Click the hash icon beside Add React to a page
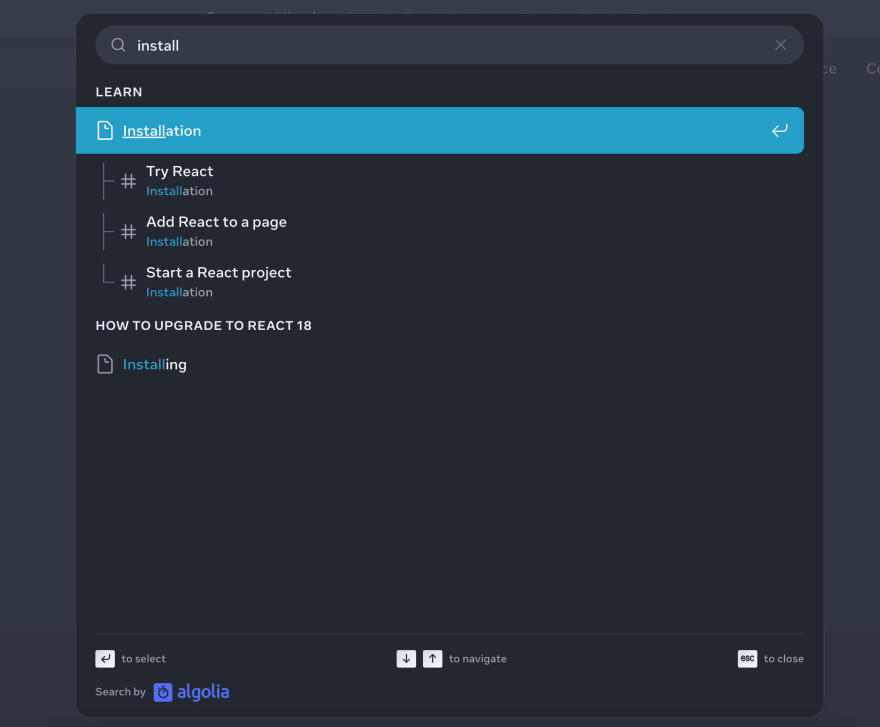 coord(129,231)
